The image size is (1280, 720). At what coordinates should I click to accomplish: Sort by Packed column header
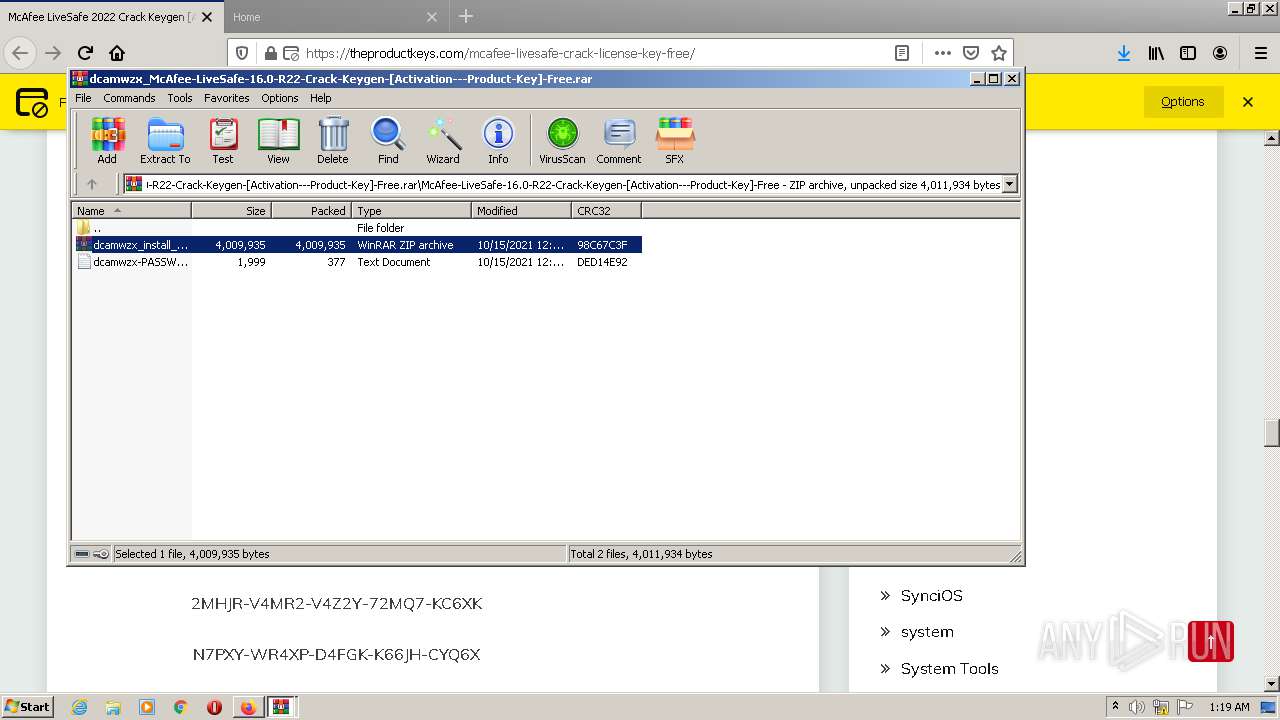tap(311, 210)
